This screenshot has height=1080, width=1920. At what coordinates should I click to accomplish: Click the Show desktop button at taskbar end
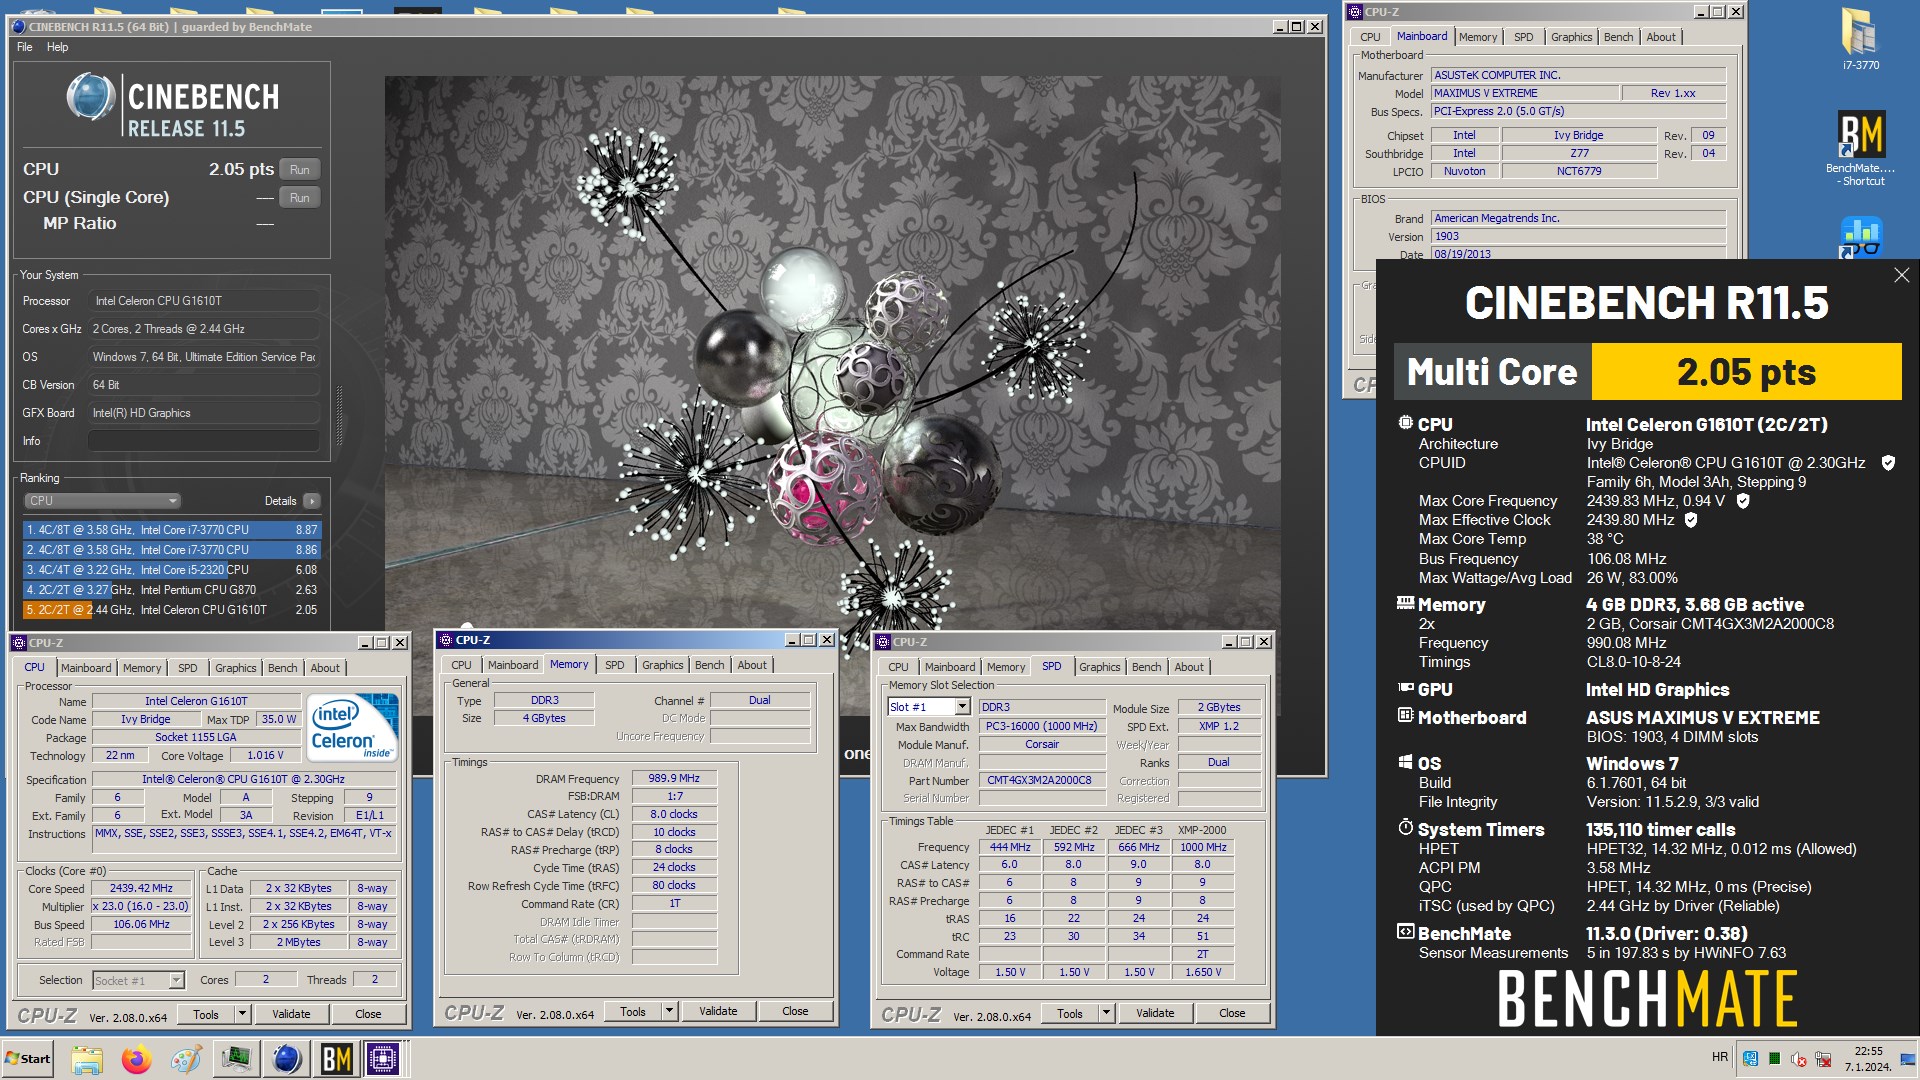1908,1059
